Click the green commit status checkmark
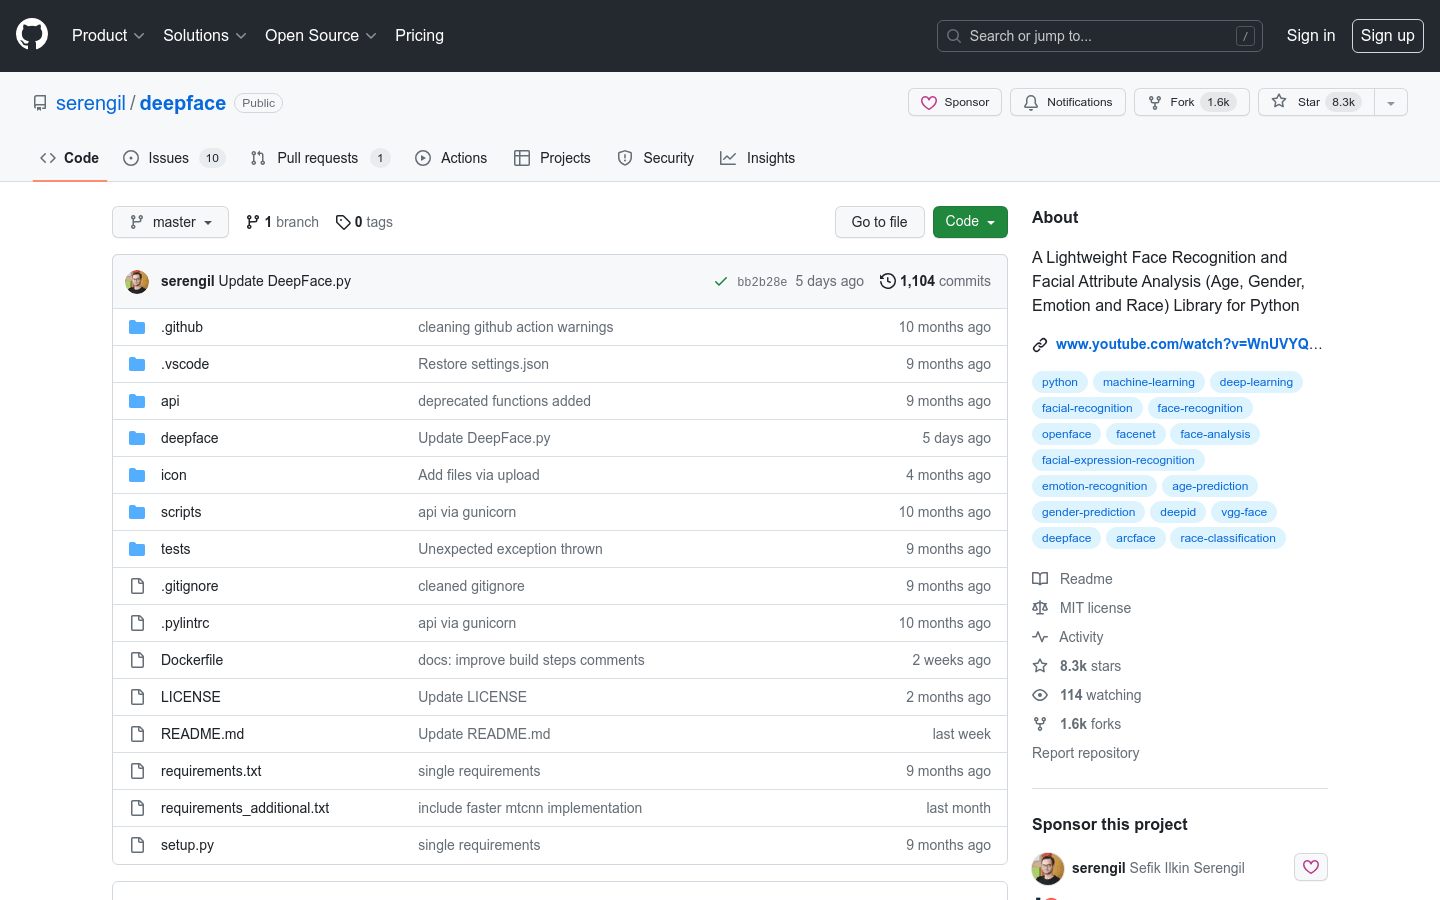 click(x=720, y=282)
